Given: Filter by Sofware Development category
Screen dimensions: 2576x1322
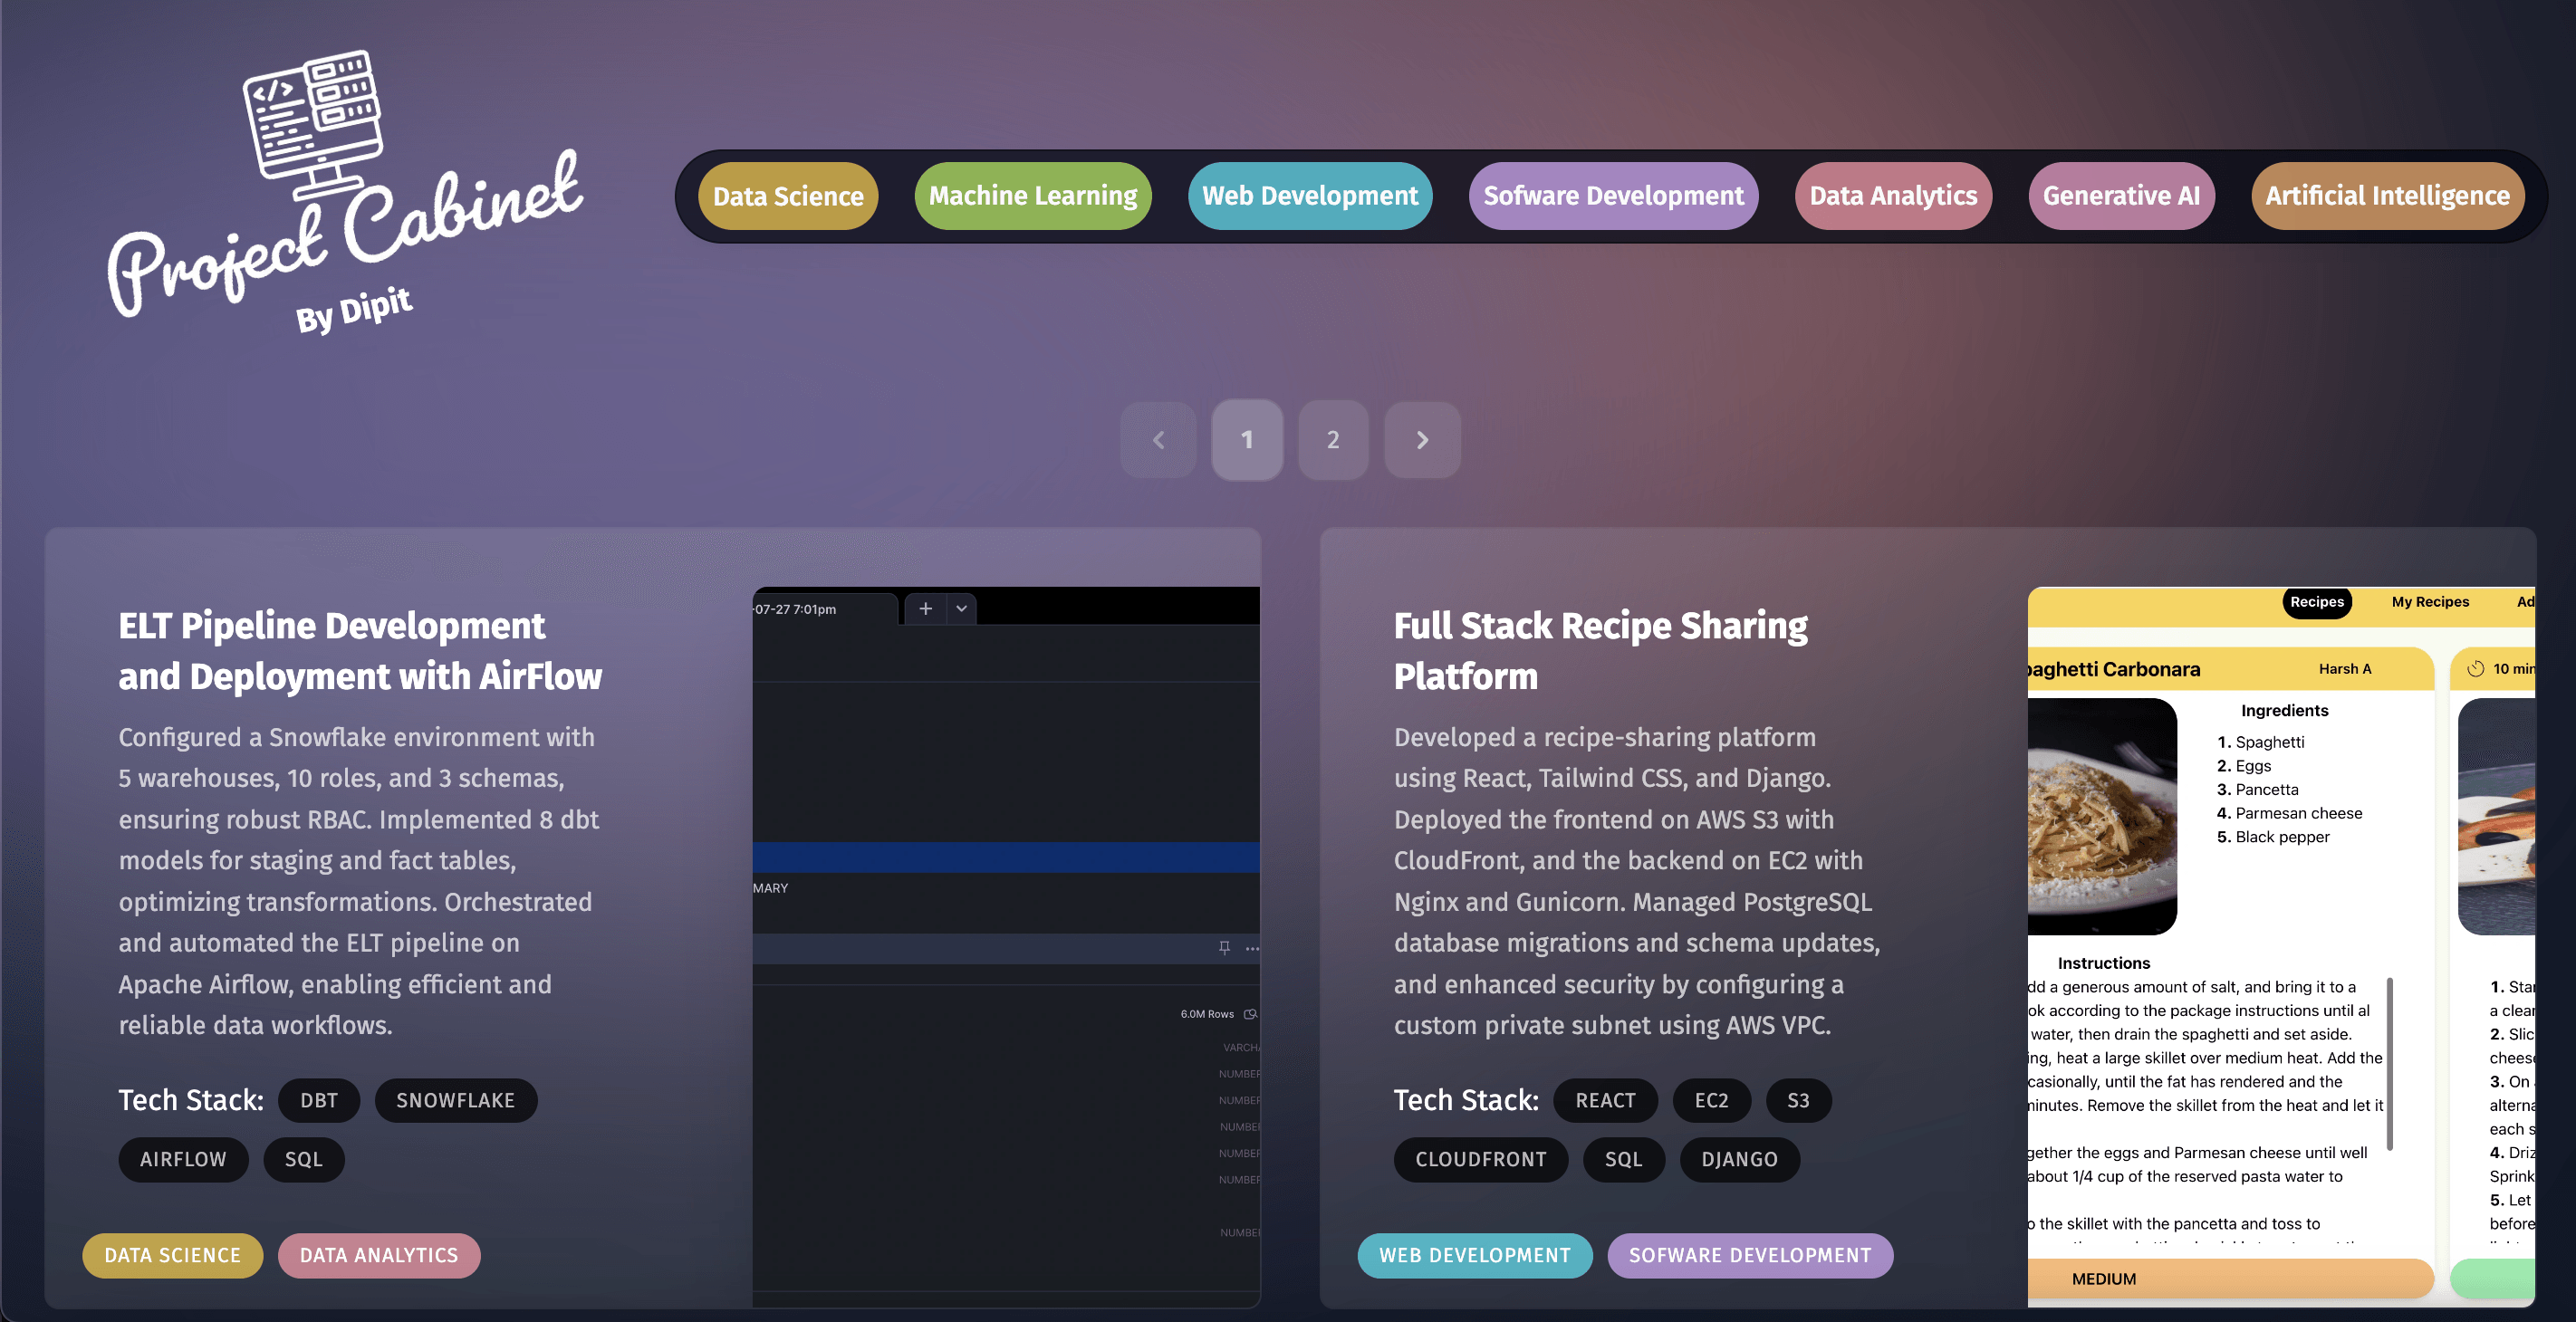Looking at the screenshot, I should (1613, 196).
